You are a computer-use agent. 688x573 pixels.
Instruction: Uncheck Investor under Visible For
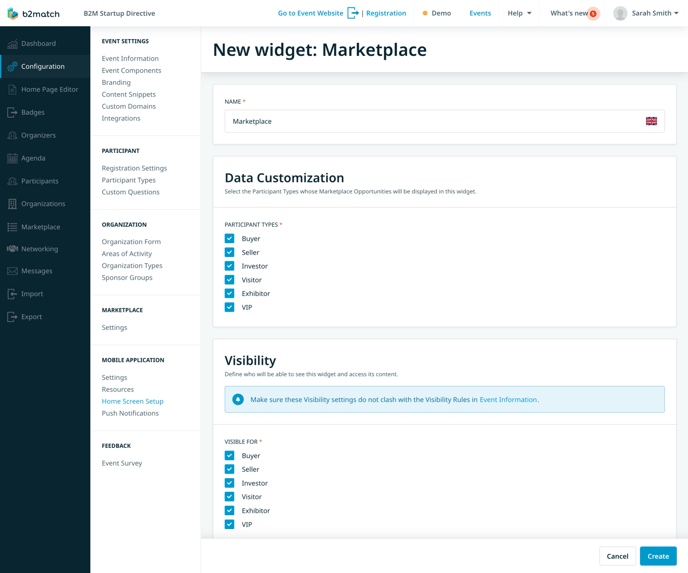click(x=229, y=483)
